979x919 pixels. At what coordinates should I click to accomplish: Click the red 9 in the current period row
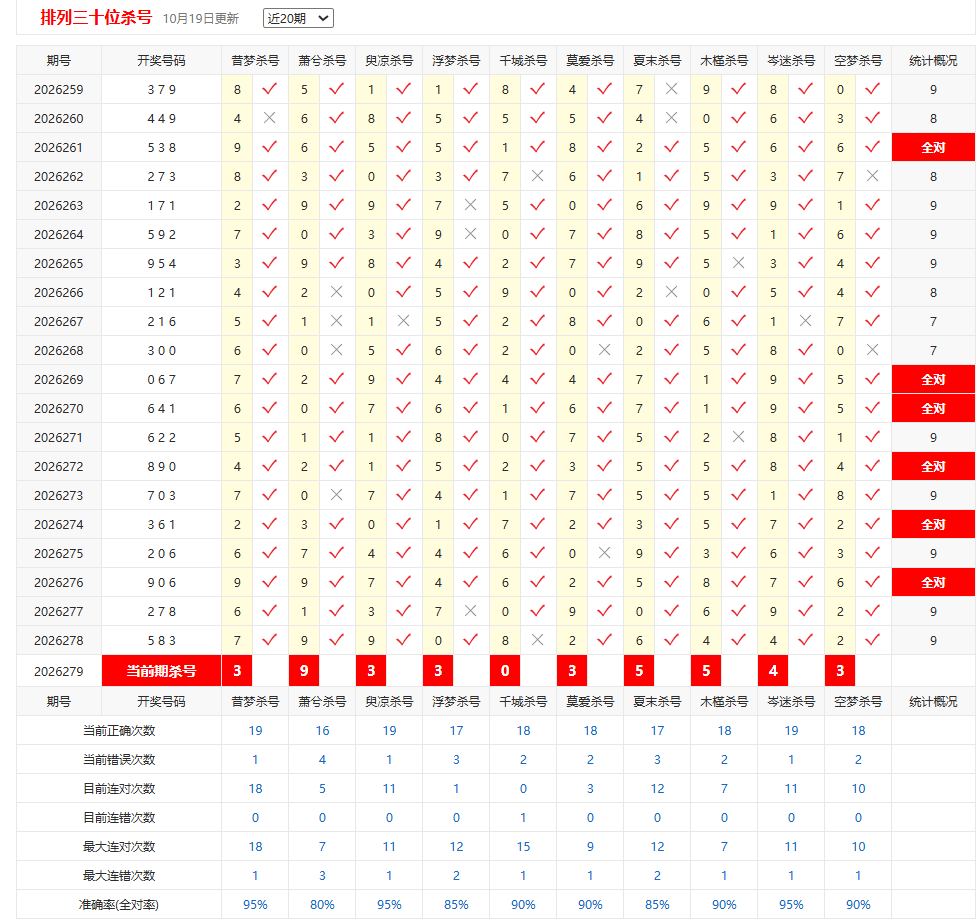pyautogui.click(x=304, y=671)
